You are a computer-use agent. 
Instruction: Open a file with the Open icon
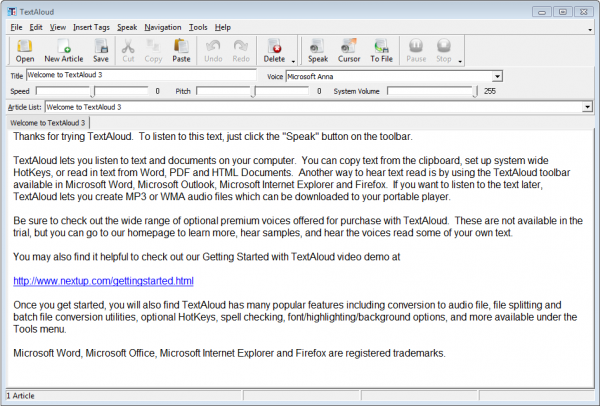click(x=25, y=51)
